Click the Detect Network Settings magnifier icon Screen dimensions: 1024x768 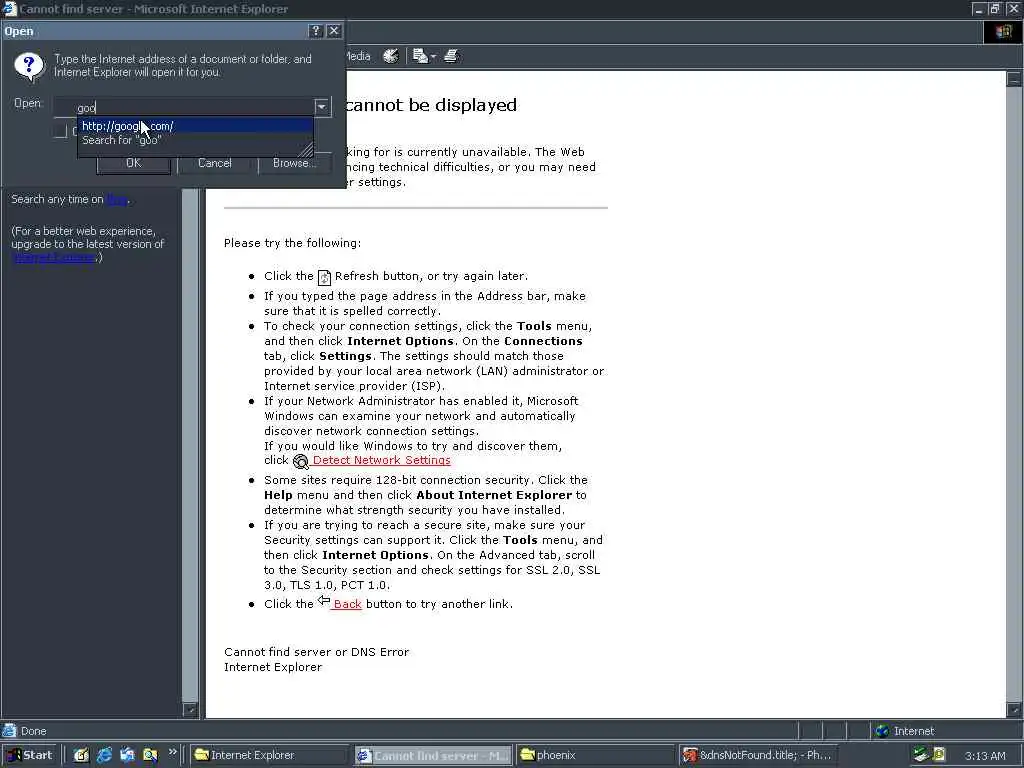[x=300, y=462]
